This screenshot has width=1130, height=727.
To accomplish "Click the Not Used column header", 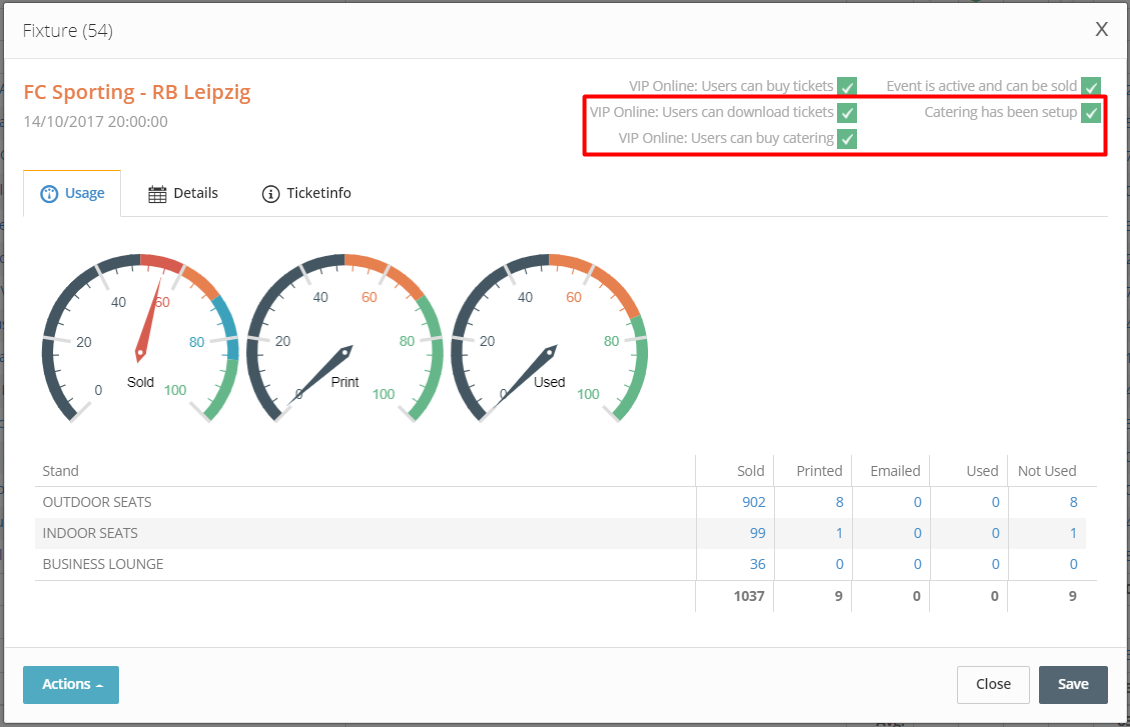I will 1046,471.
